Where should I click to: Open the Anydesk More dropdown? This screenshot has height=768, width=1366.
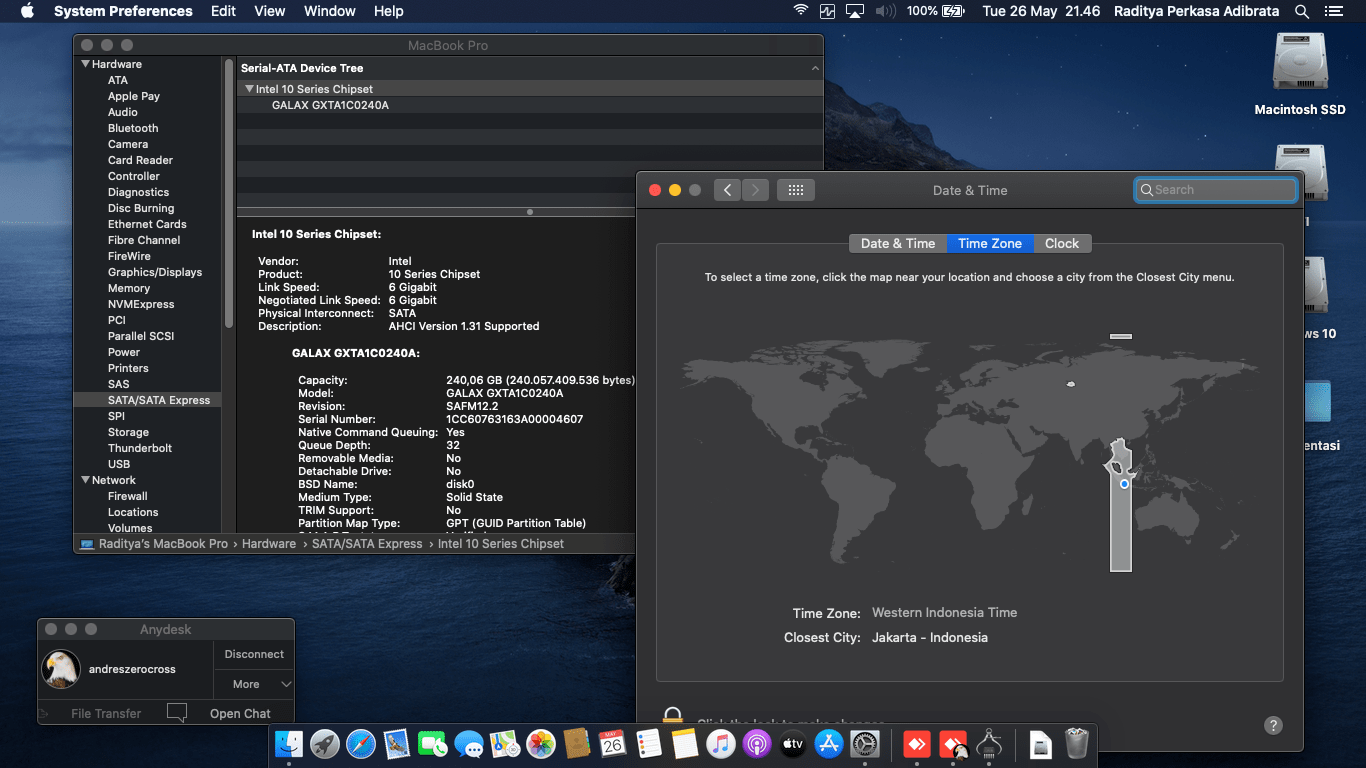(x=254, y=684)
